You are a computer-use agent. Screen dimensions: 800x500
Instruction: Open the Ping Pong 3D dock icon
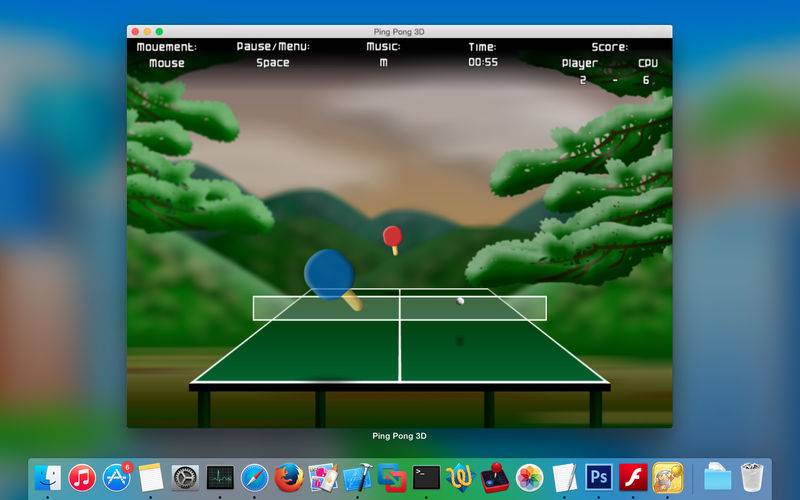coord(667,478)
